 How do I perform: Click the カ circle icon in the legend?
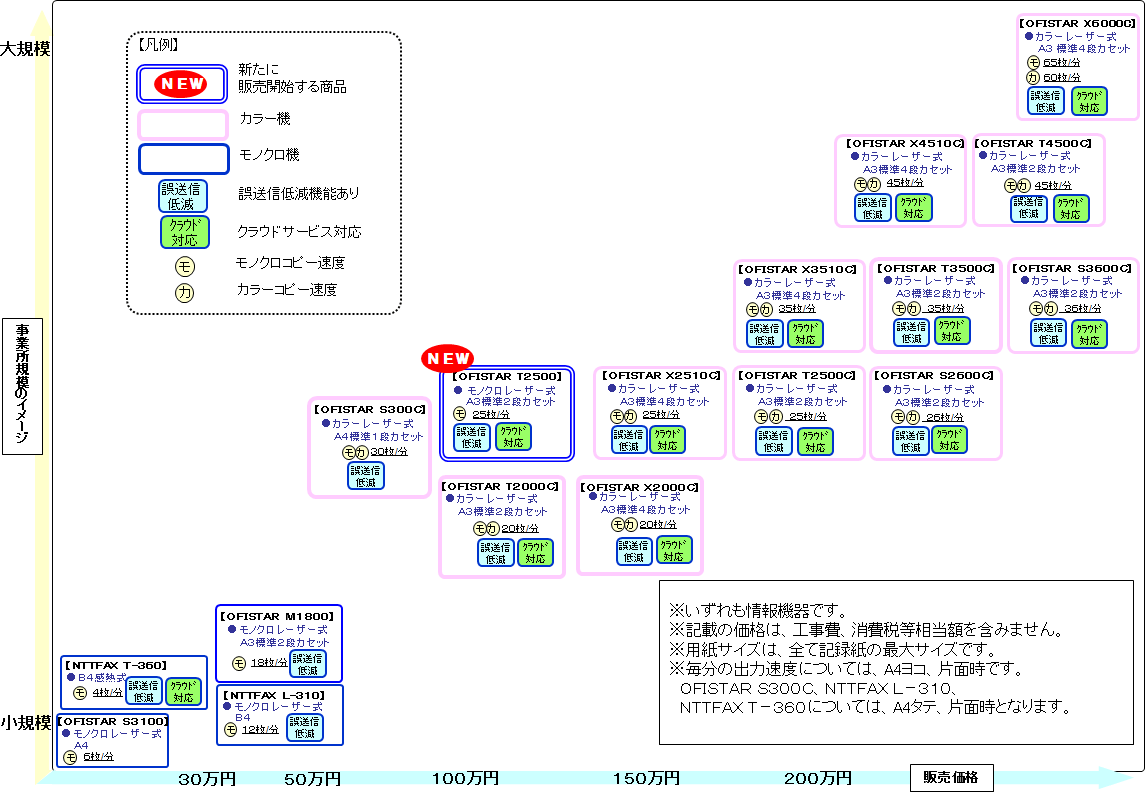[x=185, y=292]
